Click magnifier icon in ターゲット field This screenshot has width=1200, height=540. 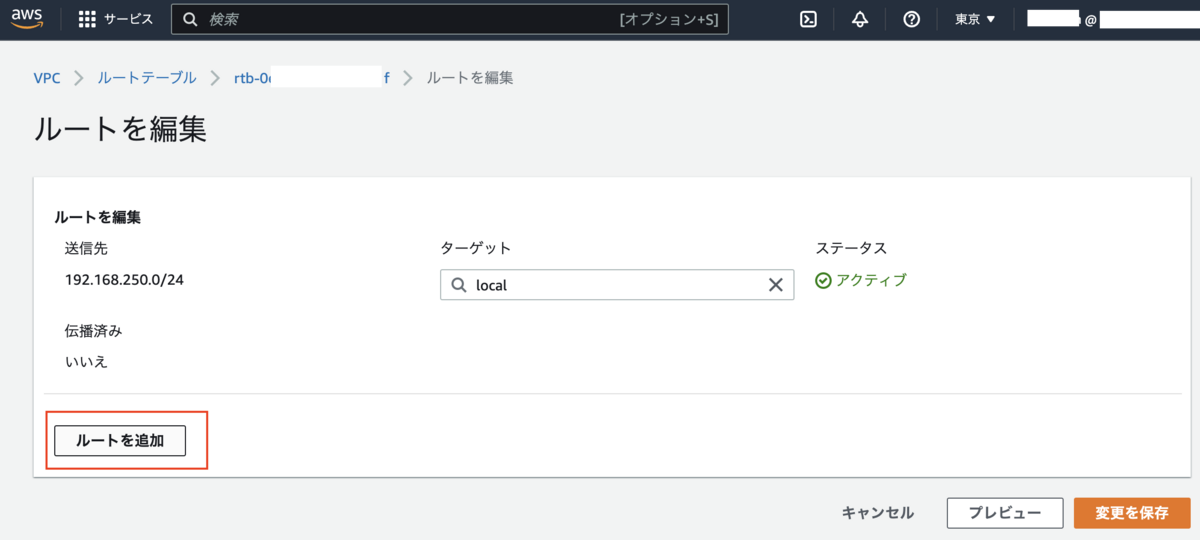[459, 285]
